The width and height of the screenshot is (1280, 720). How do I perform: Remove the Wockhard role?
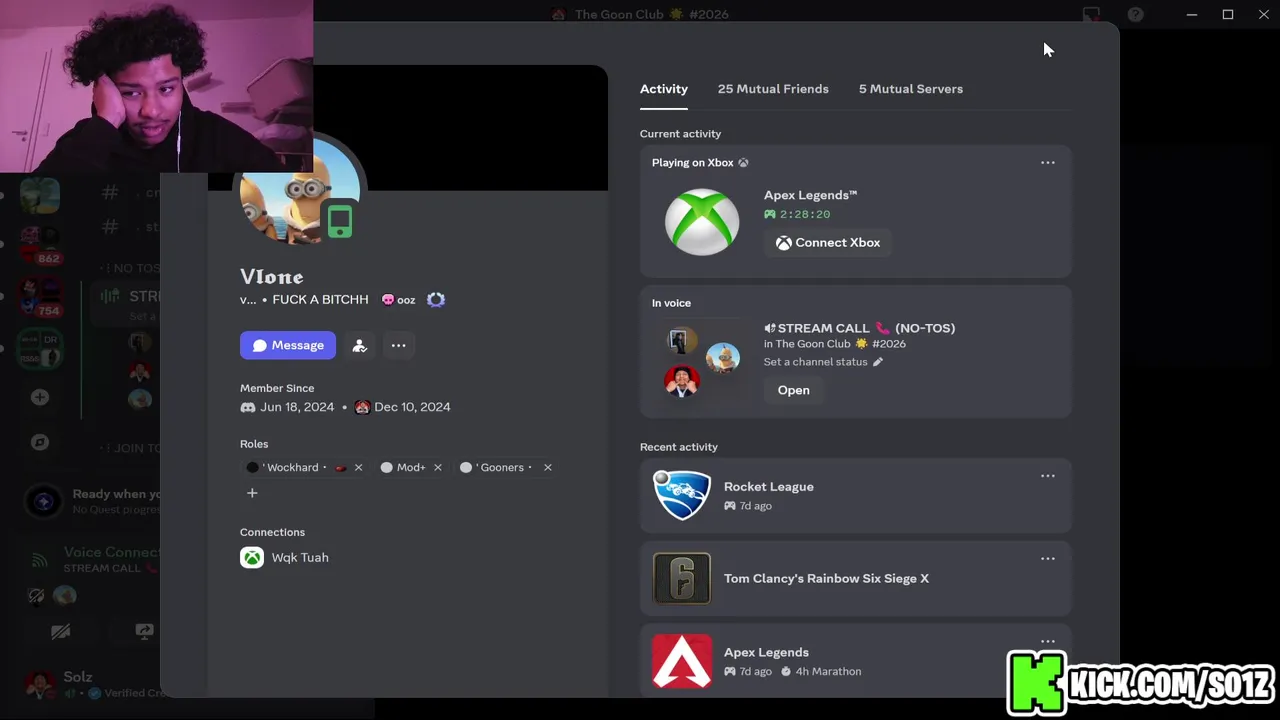[x=358, y=467]
